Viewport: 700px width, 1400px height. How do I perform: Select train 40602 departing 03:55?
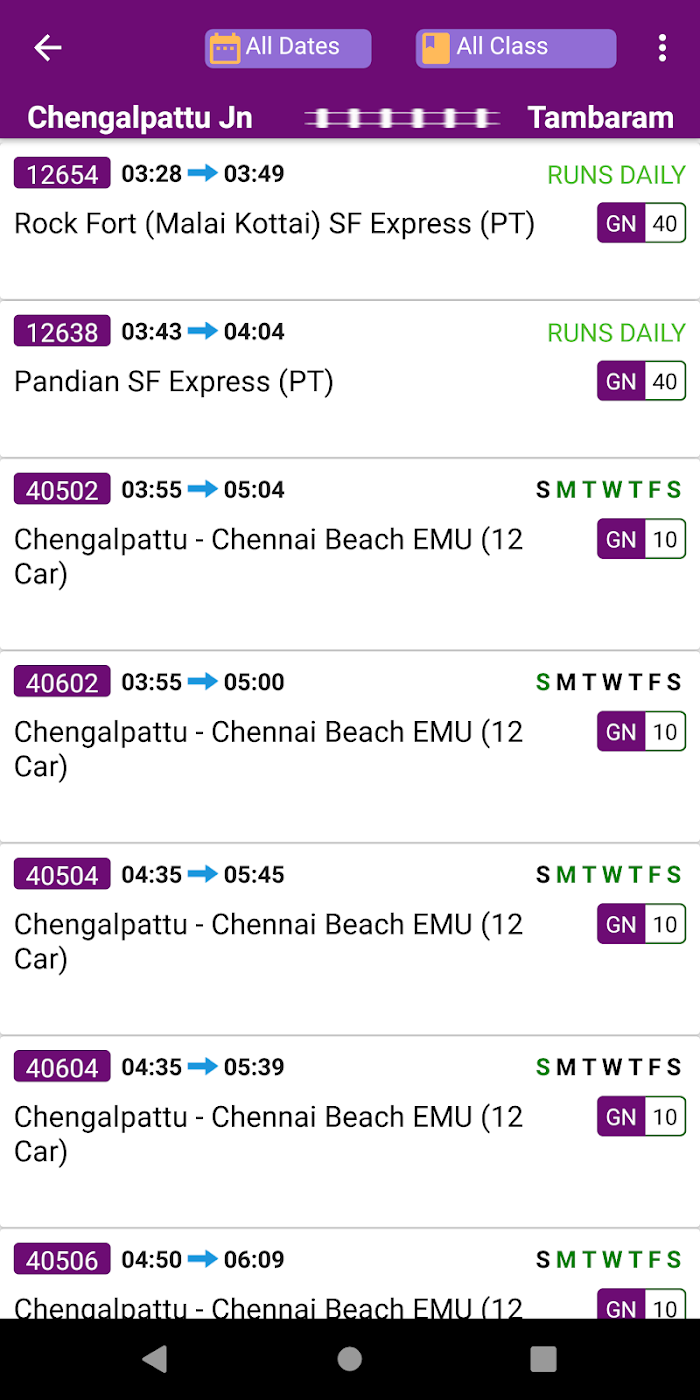point(350,746)
